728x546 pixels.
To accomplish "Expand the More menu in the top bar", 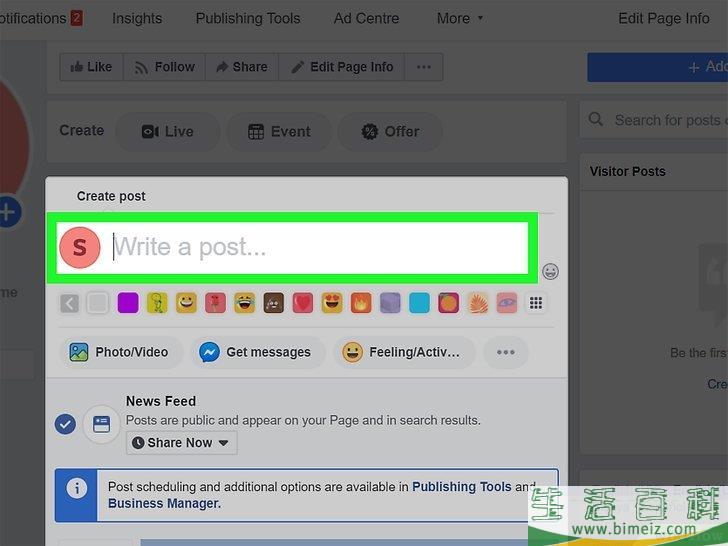I will click(x=460, y=18).
